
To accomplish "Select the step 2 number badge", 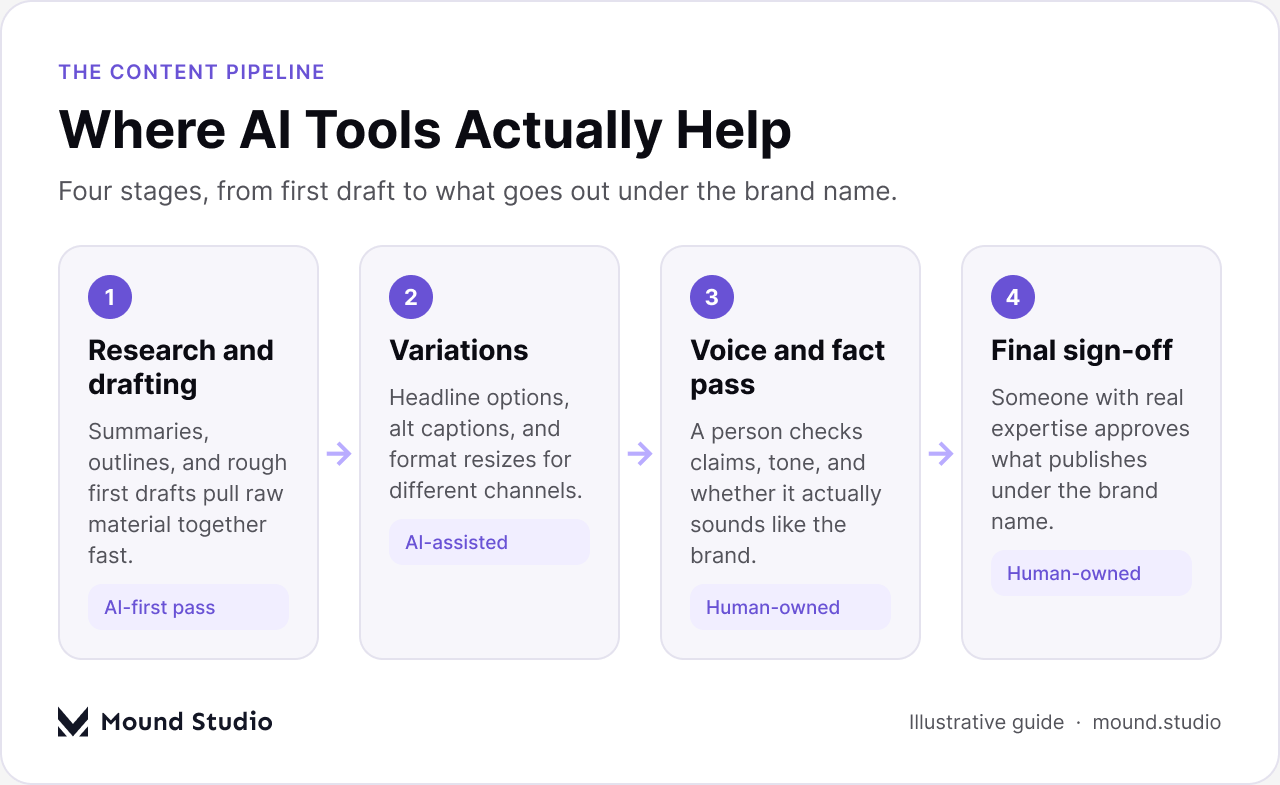I will coord(411,297).
